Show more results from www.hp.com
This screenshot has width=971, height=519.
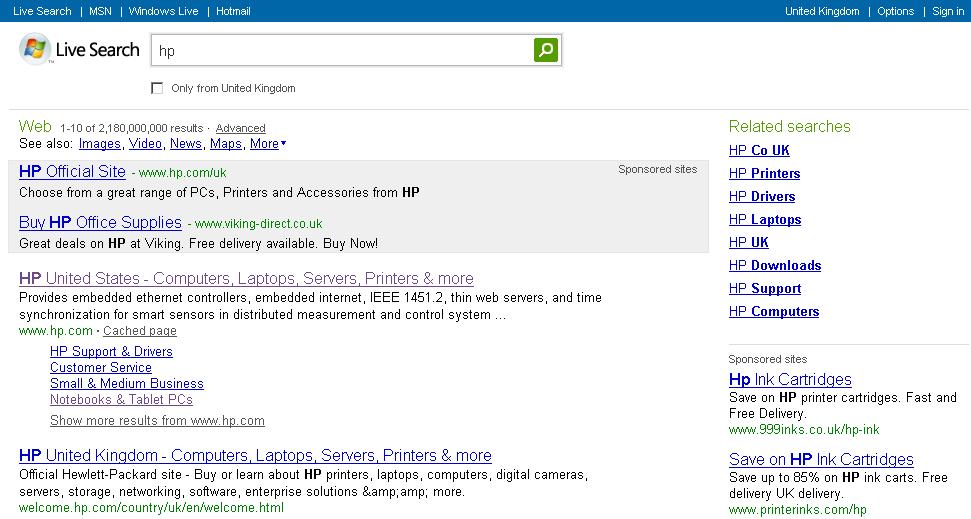click(157, 421)
